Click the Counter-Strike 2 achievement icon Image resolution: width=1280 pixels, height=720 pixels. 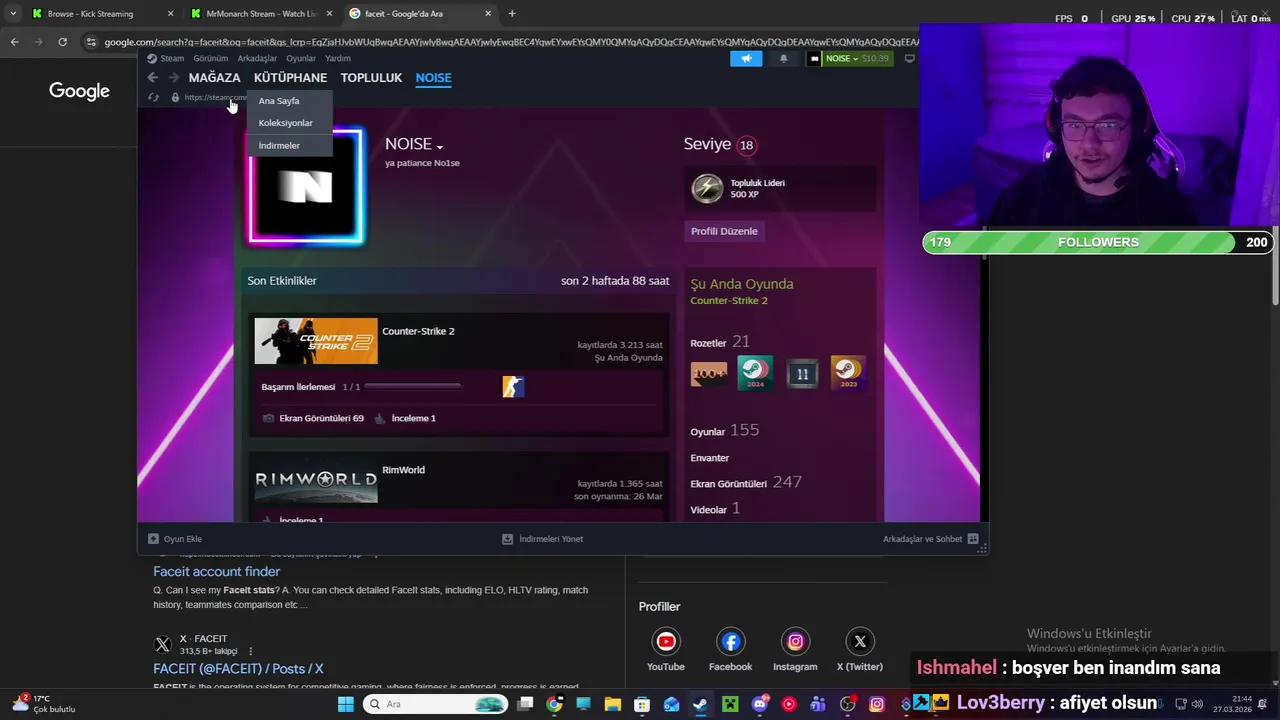513,386
